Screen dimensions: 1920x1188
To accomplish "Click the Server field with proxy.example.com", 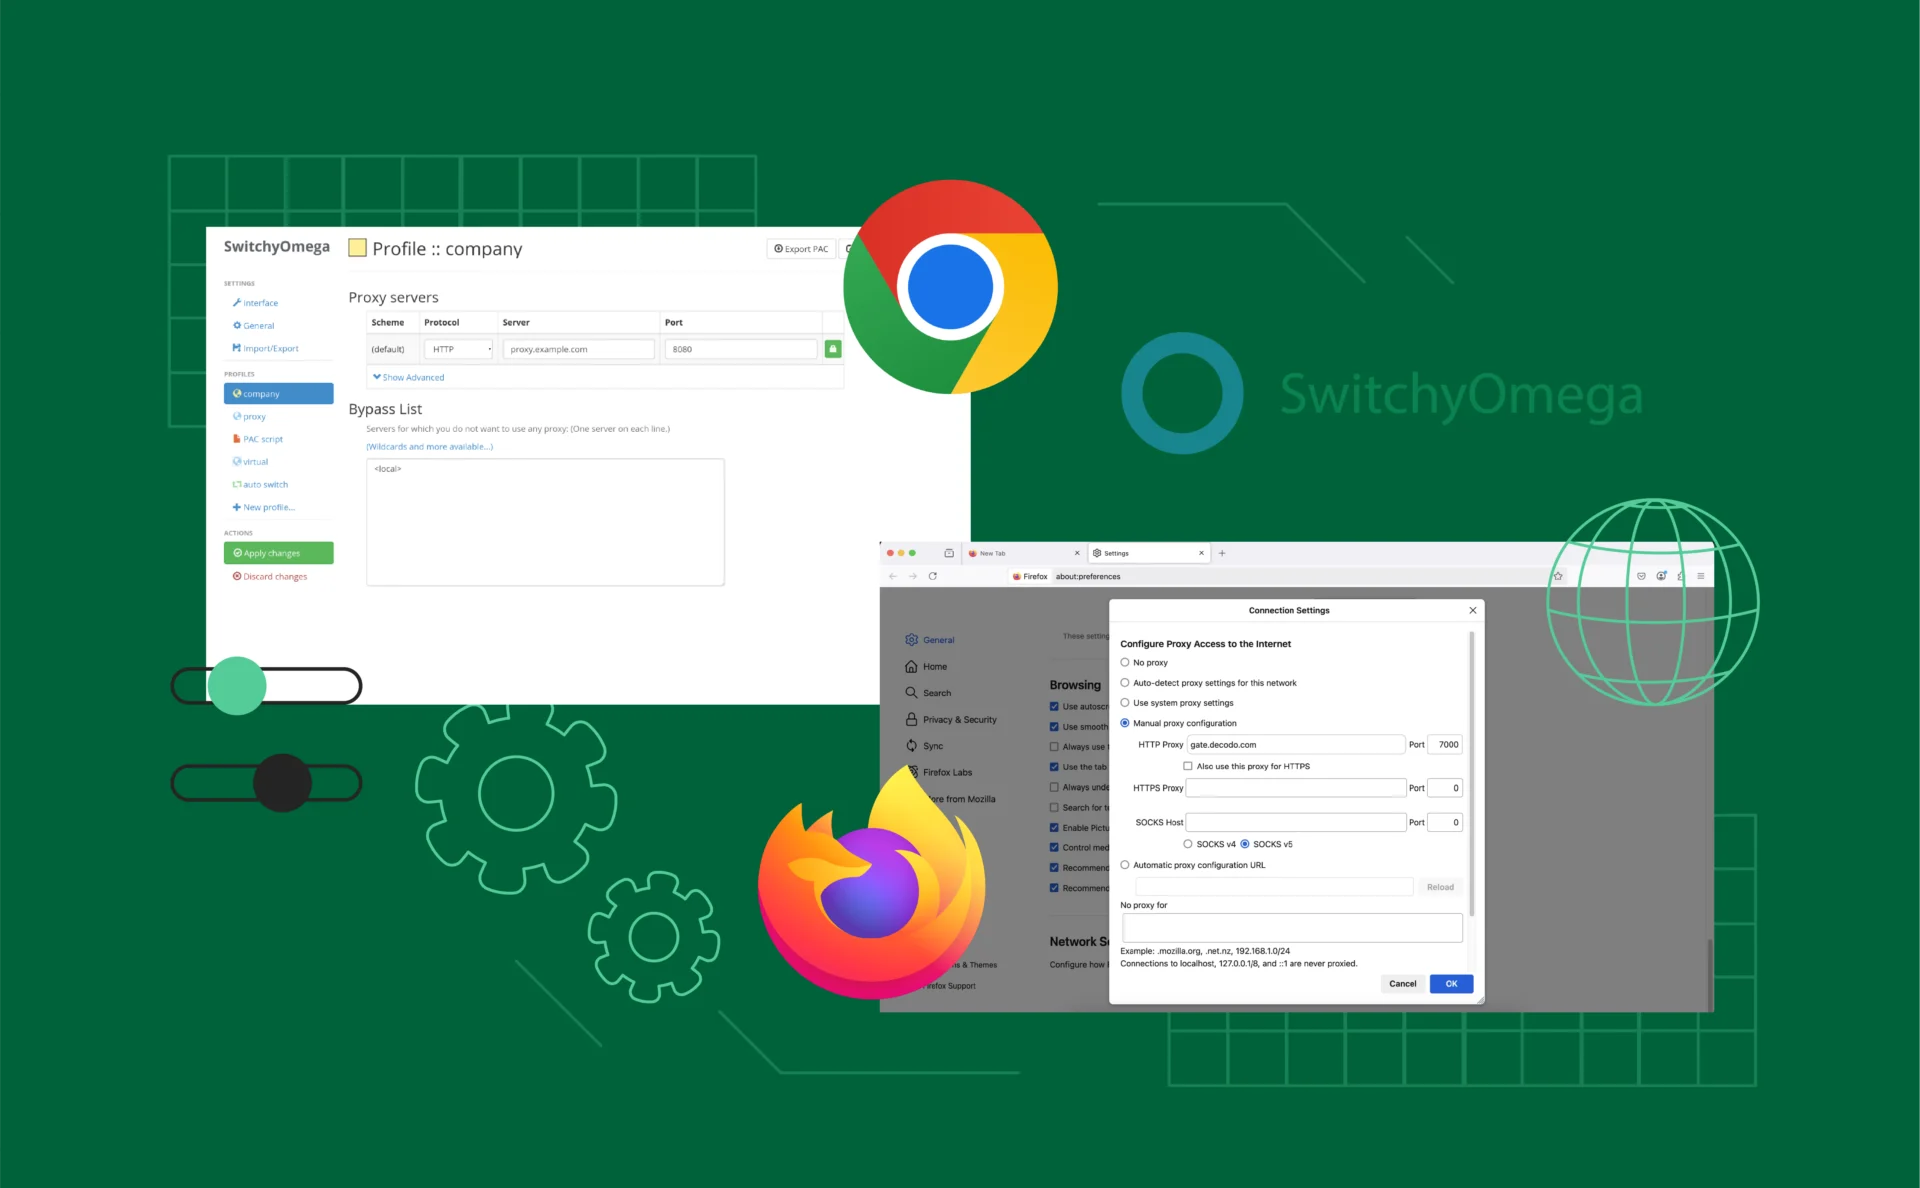I will [x=579, y=349].
